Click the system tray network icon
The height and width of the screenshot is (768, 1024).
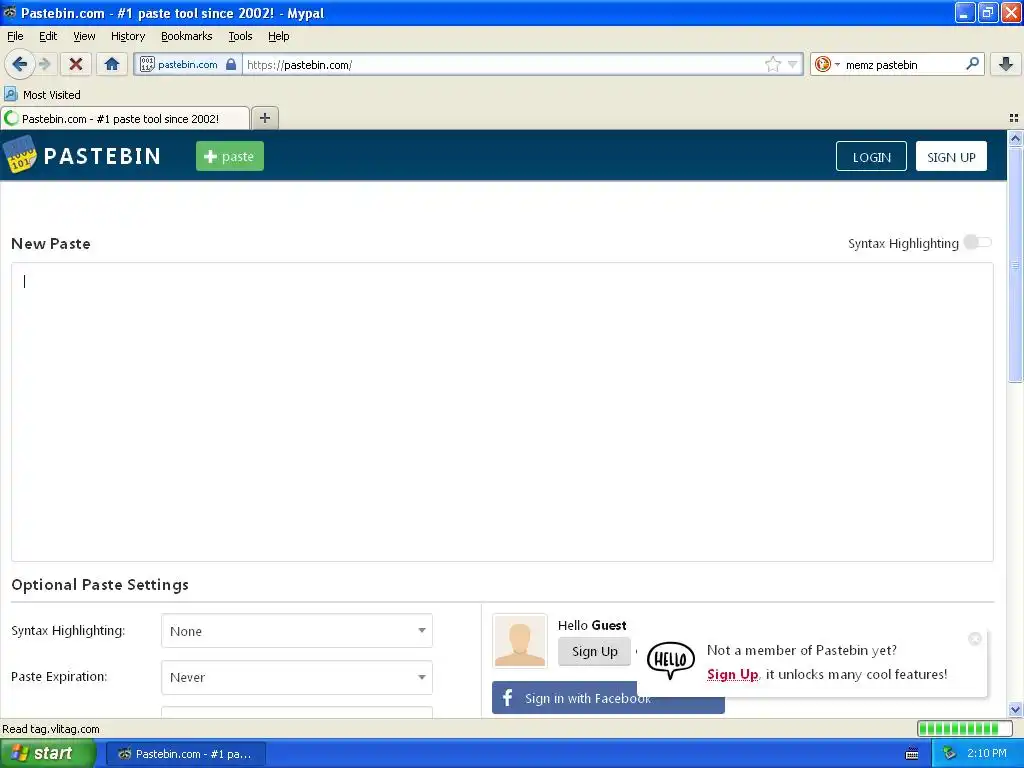point(950,754)
